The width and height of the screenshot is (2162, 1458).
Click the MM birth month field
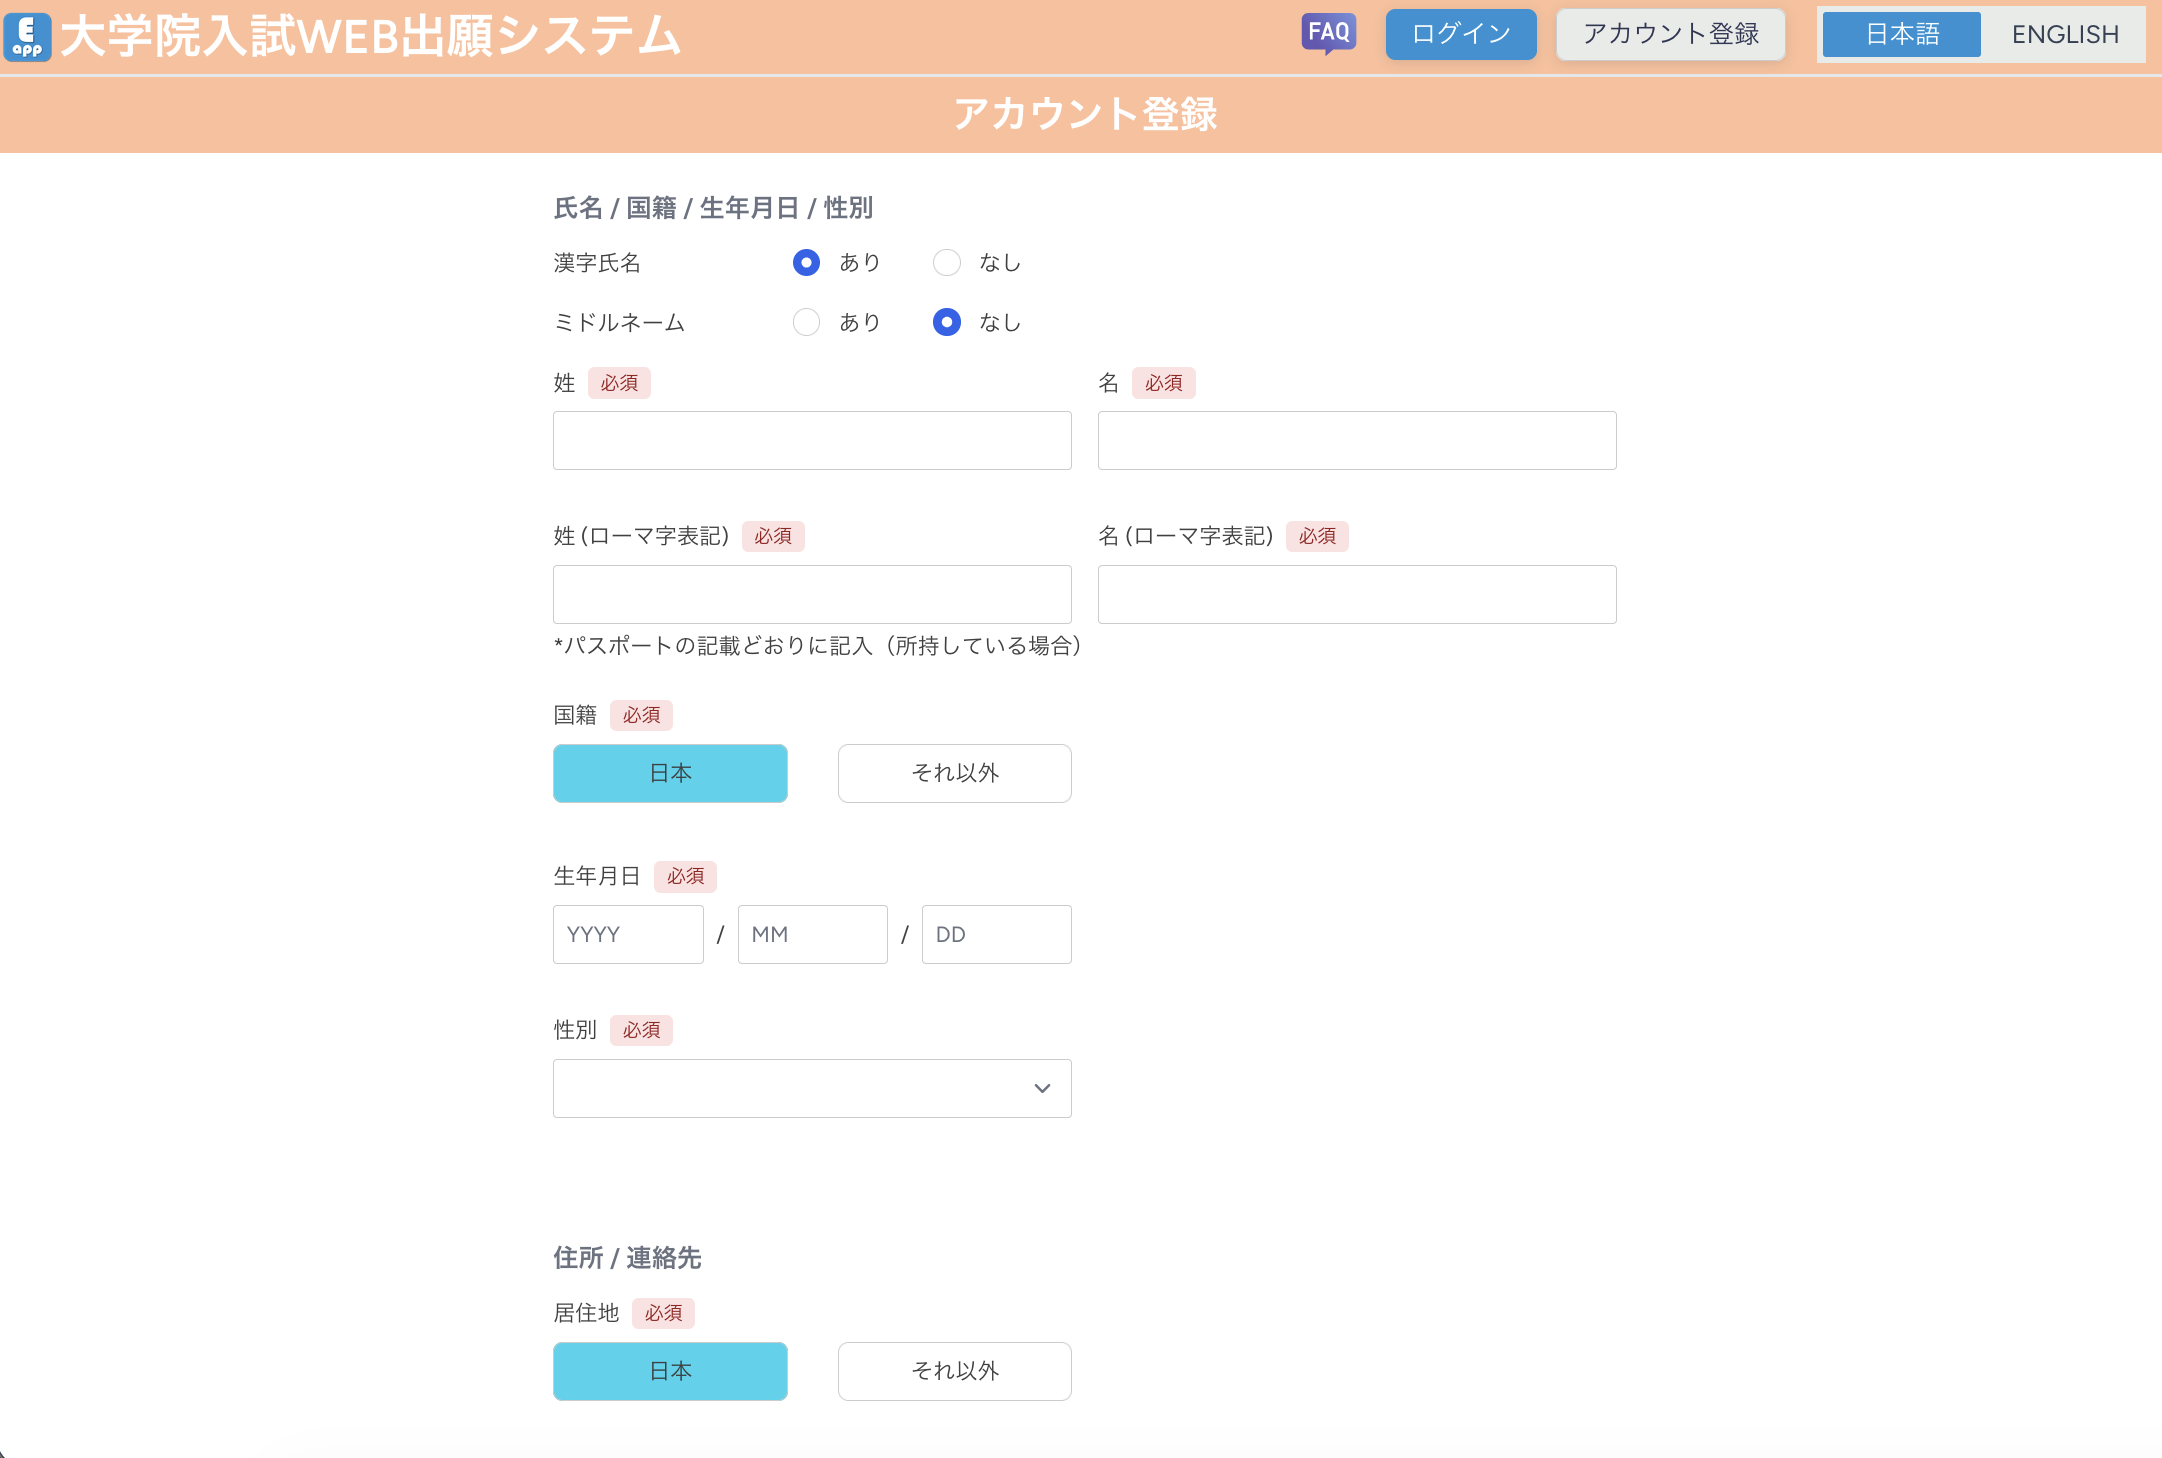(812, 935)
